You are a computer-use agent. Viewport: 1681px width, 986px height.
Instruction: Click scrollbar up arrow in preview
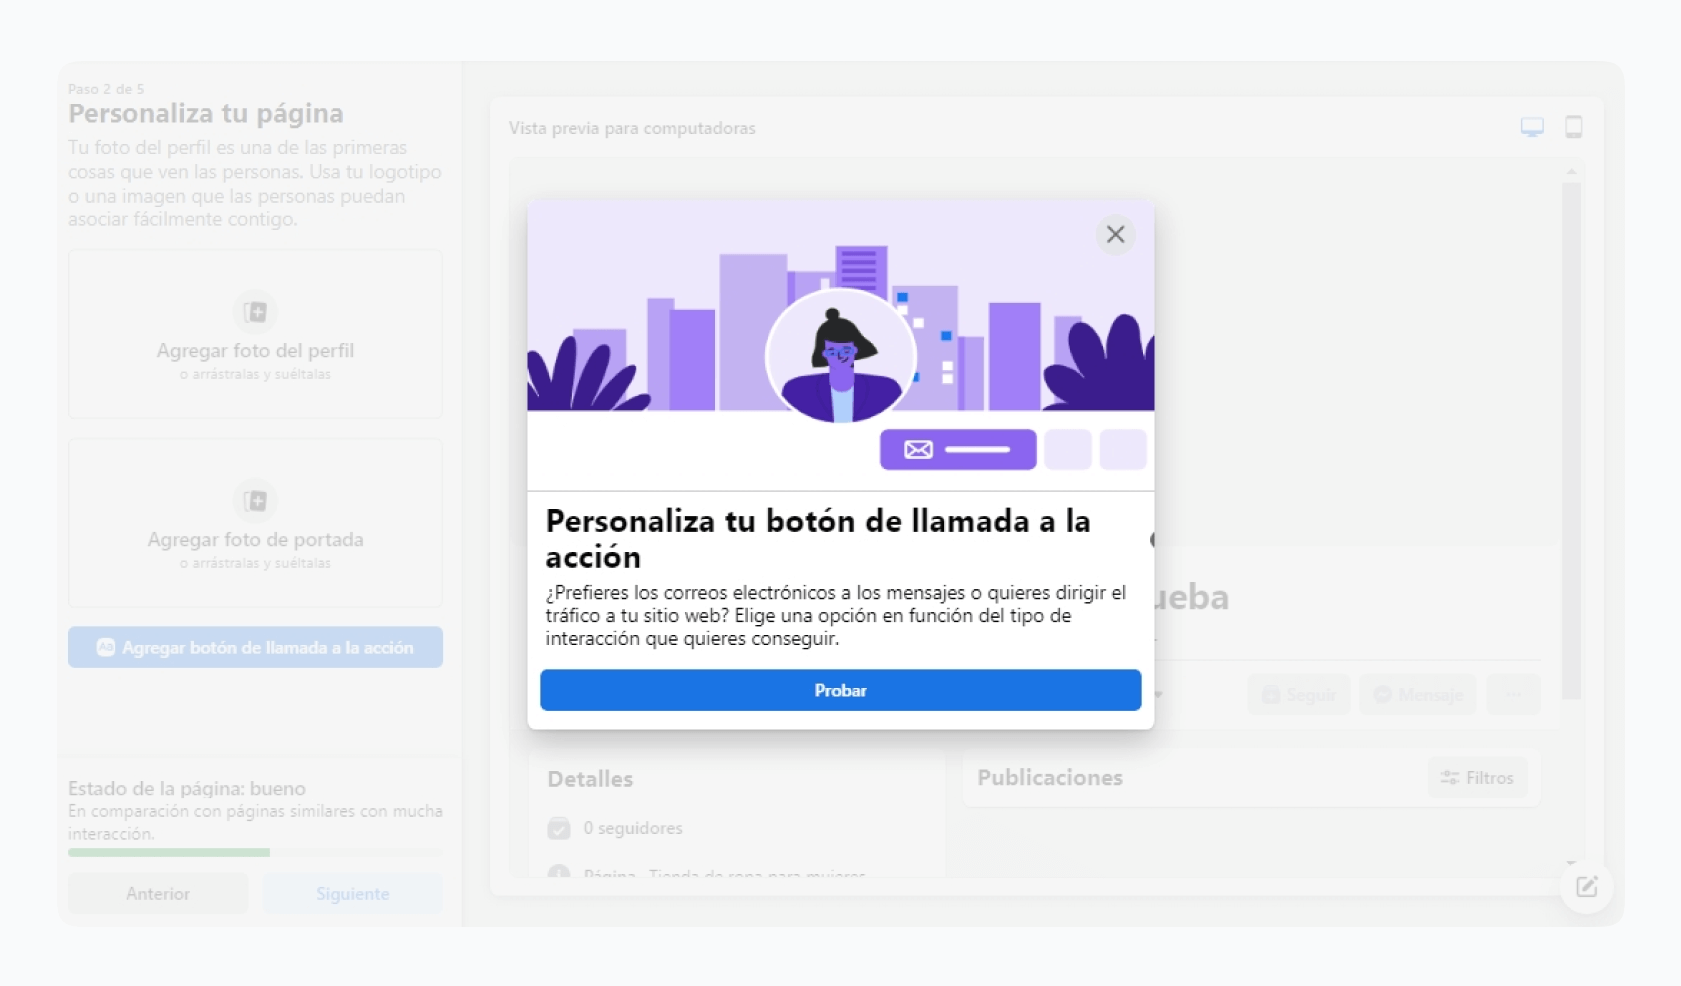point(1571,172)
